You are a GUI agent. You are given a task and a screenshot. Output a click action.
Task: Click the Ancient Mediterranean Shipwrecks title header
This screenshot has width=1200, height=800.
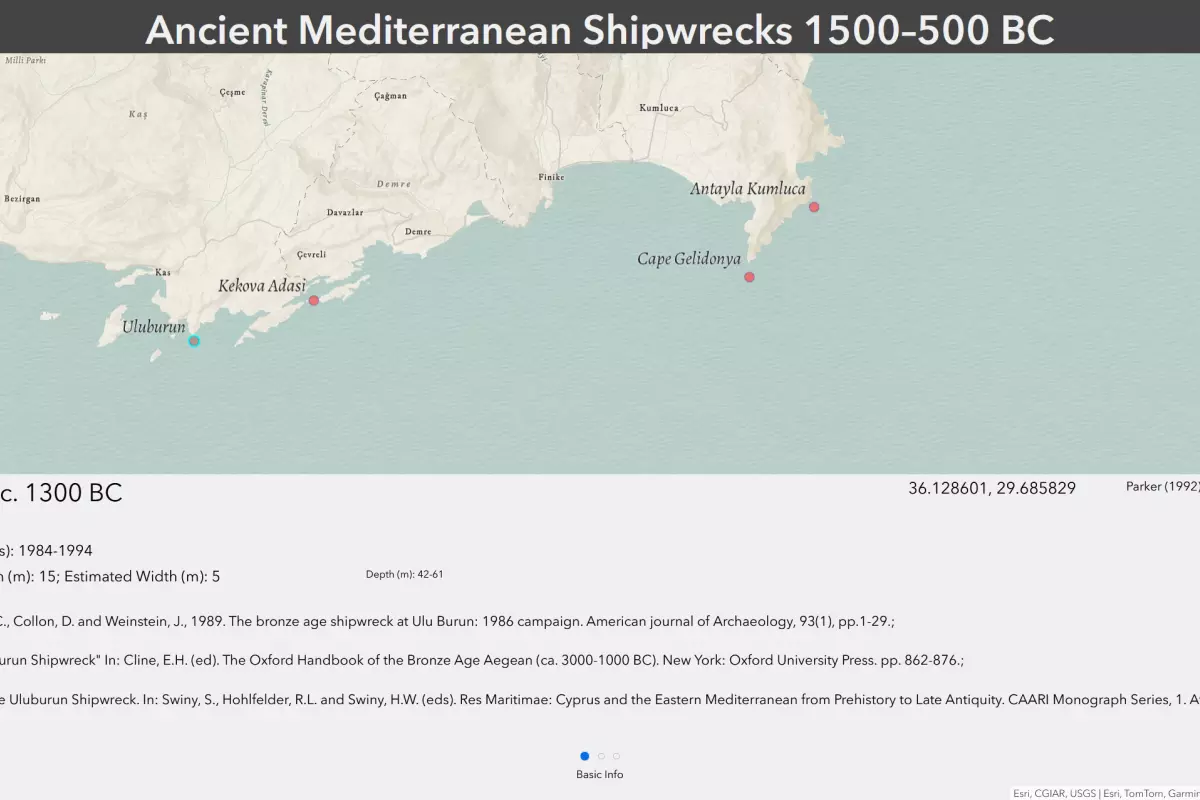click(600, 30)
